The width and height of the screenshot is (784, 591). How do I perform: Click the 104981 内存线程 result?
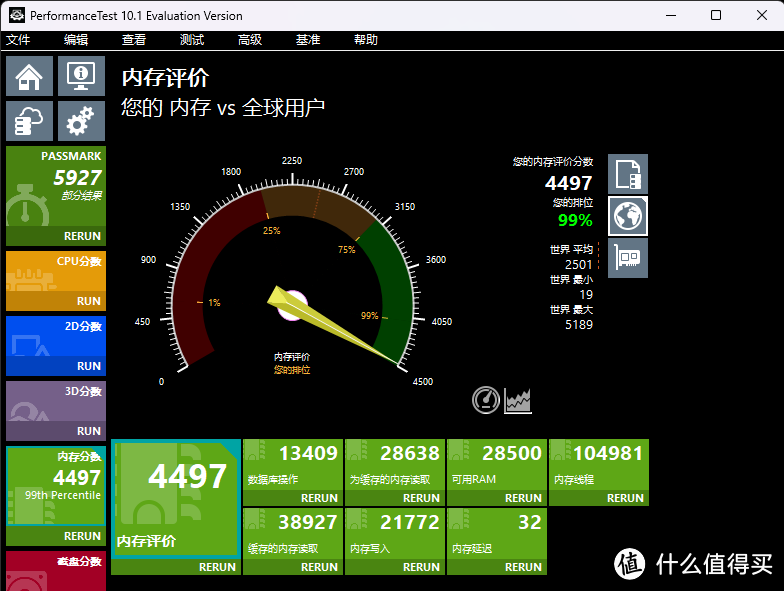(599, 465)
